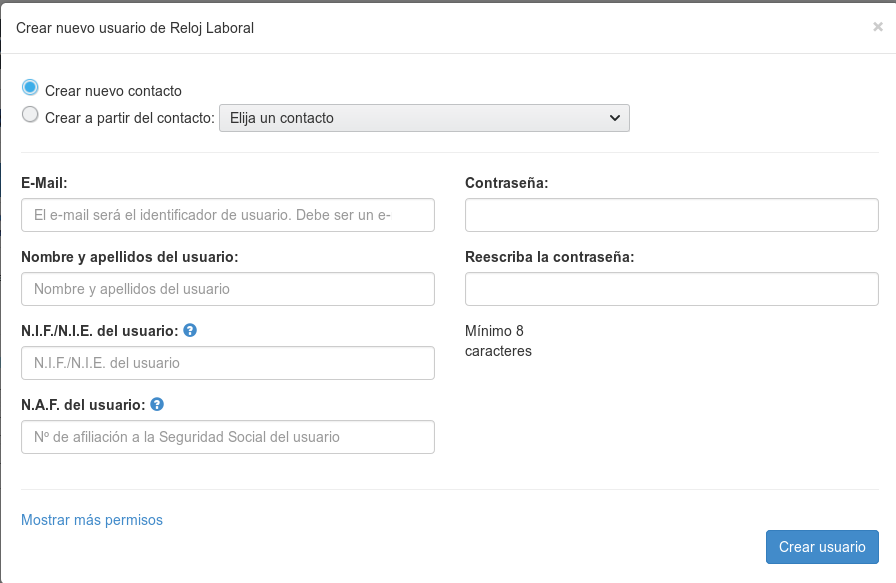The image size is (896, 583).
Task: Select the "Crear nuevo contacto" radio button
Action: 30,89
